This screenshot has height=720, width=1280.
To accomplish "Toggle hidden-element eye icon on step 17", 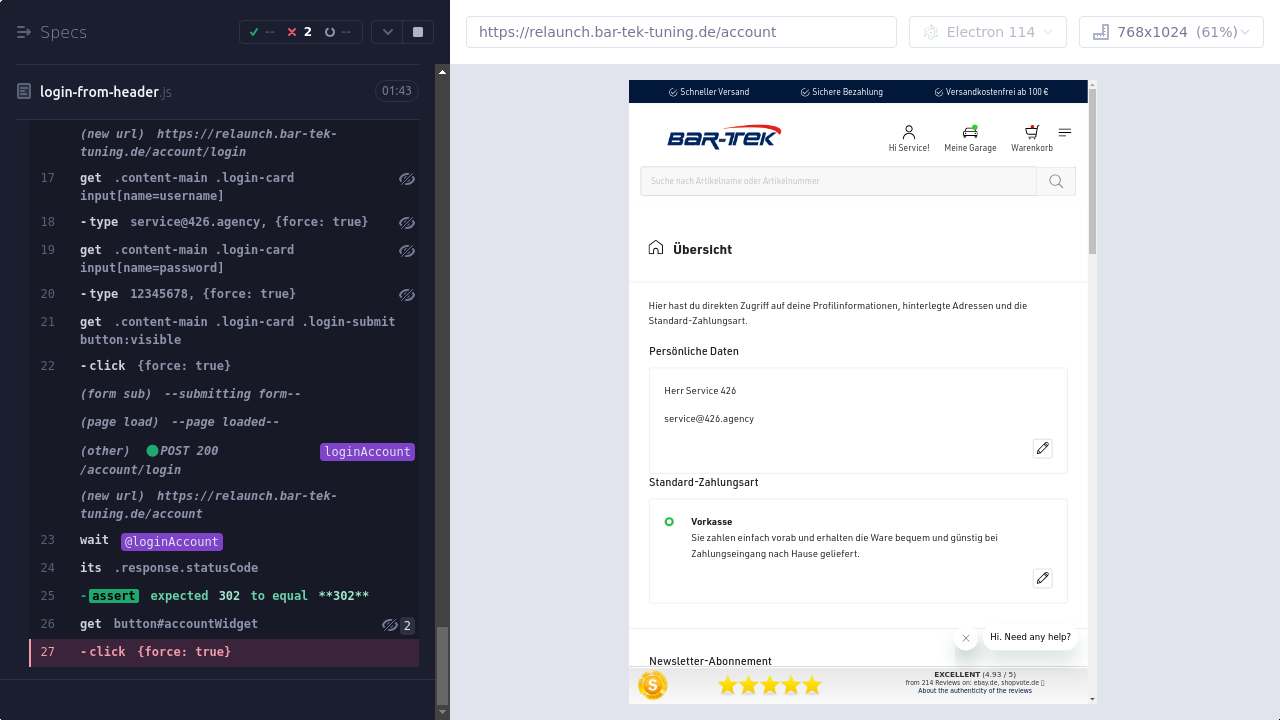I will (406, 179).
